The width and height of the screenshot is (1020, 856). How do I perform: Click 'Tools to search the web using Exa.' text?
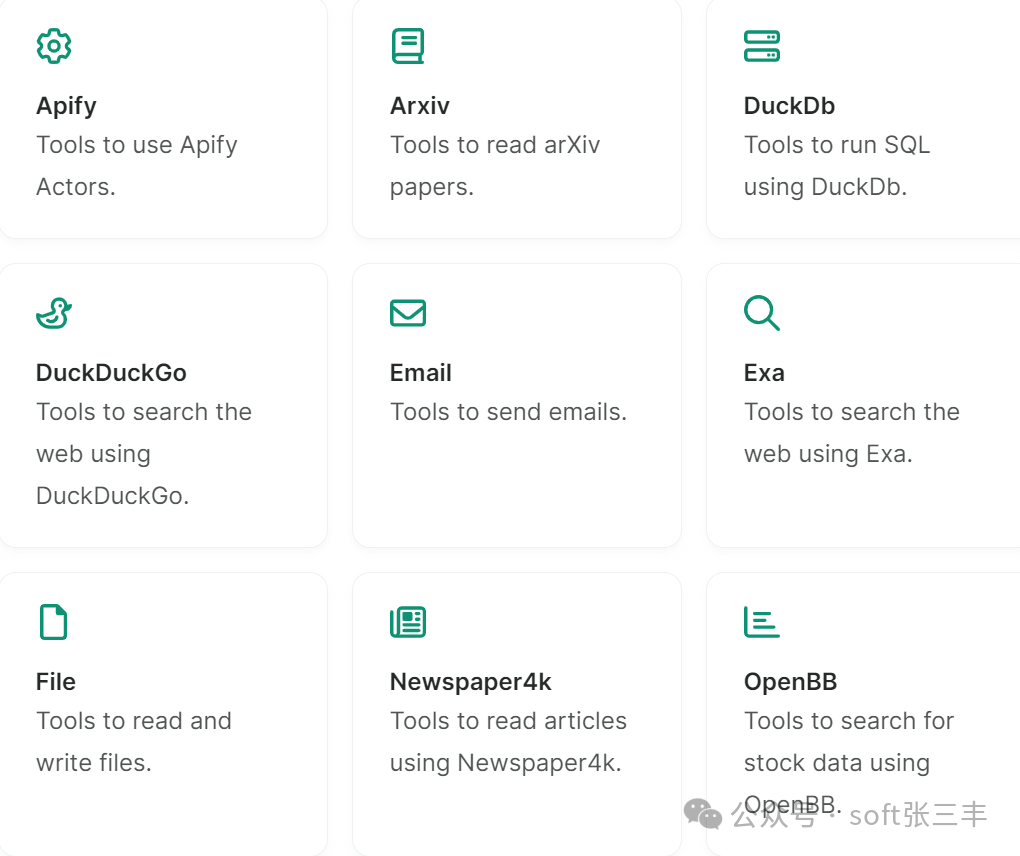pos(852,433)
